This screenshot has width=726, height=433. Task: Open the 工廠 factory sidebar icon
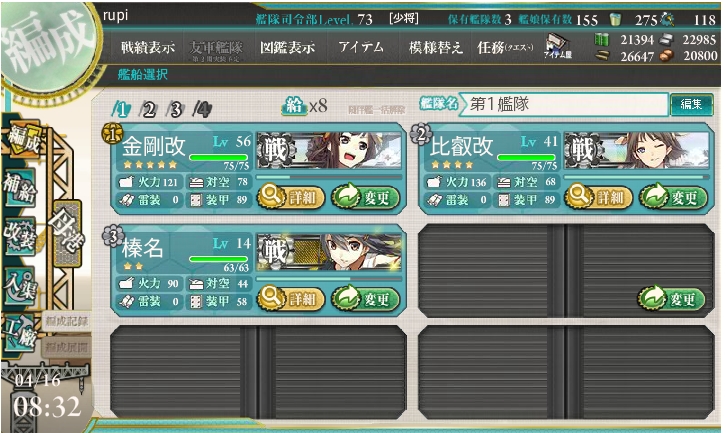pos(20,334)
